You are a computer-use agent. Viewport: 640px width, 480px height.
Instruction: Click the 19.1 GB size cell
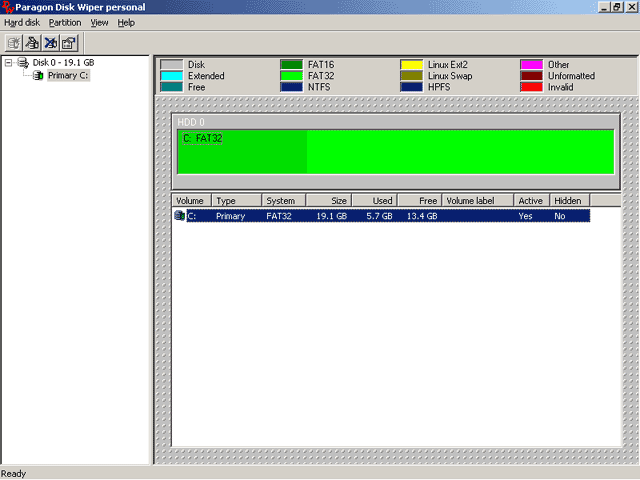331,216
